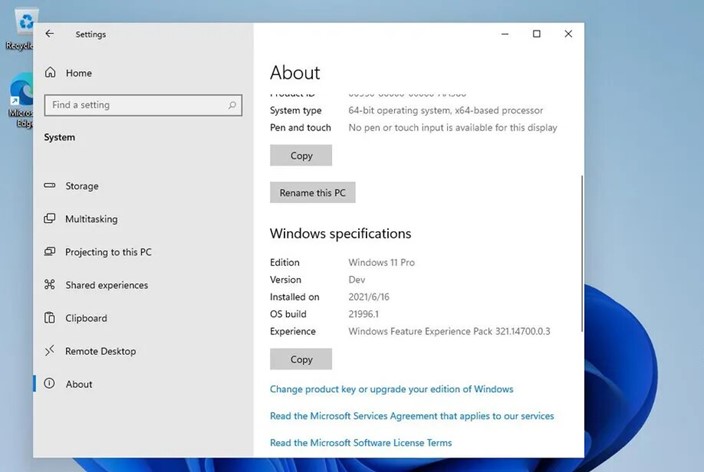This screenshot has width=704, height=472.
Task: Click the search magnifier icon
Action: 232,105
